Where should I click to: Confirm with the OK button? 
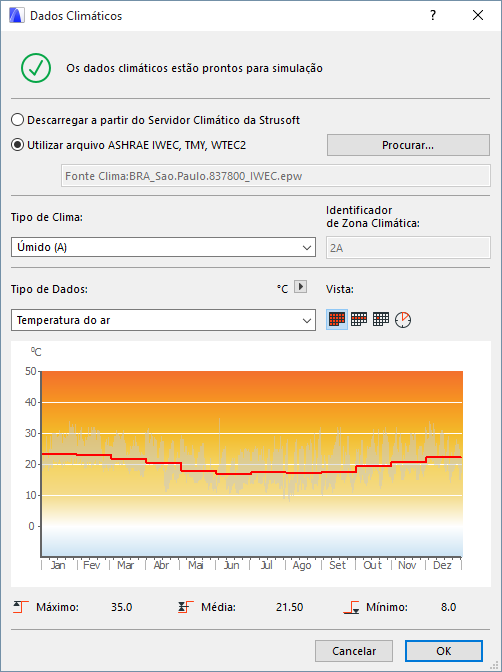(x=444, y=651)
